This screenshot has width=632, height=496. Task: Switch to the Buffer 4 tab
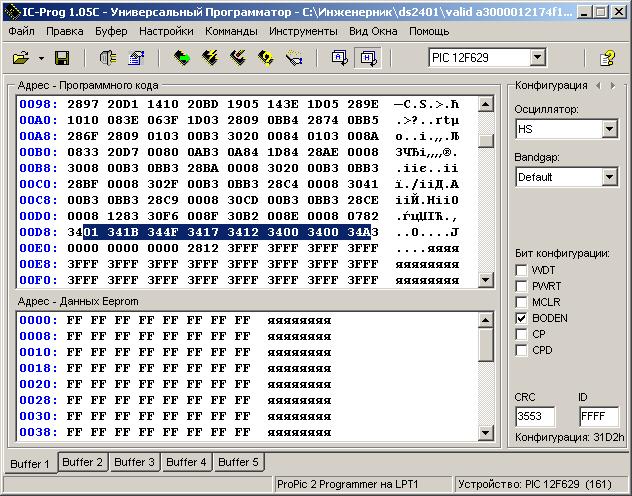click(x=186, y=462)
